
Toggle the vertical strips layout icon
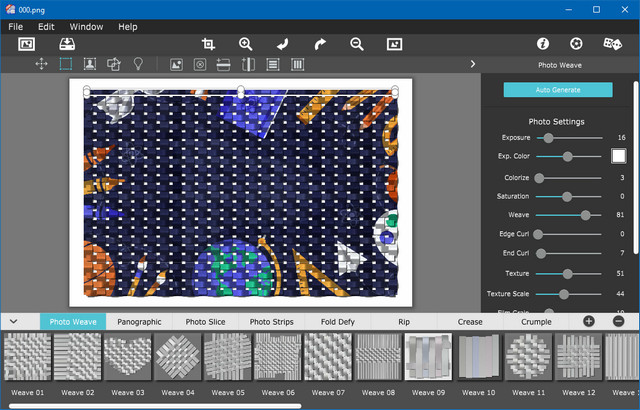(297, 64)
